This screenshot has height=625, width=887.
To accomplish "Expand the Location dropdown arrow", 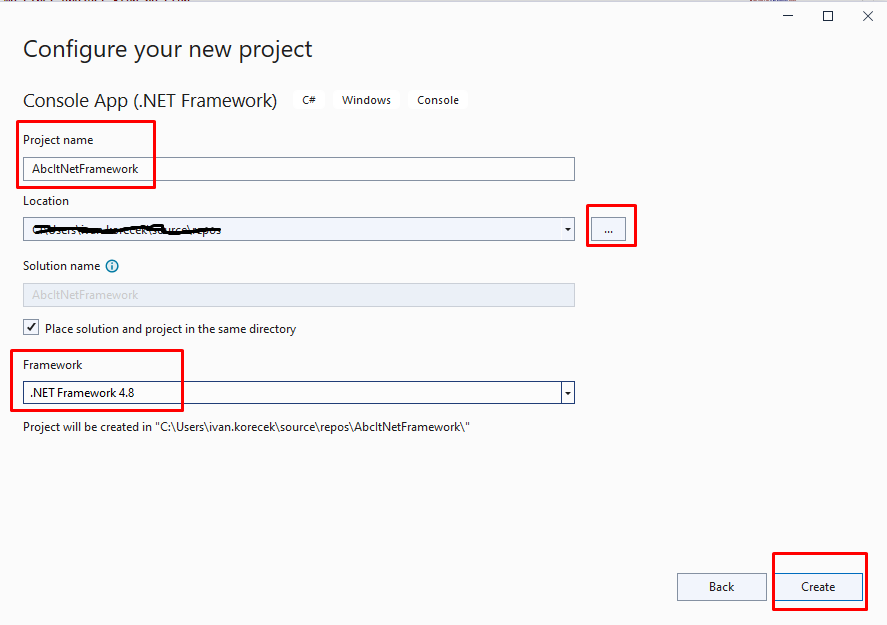I will click(567, 230).
